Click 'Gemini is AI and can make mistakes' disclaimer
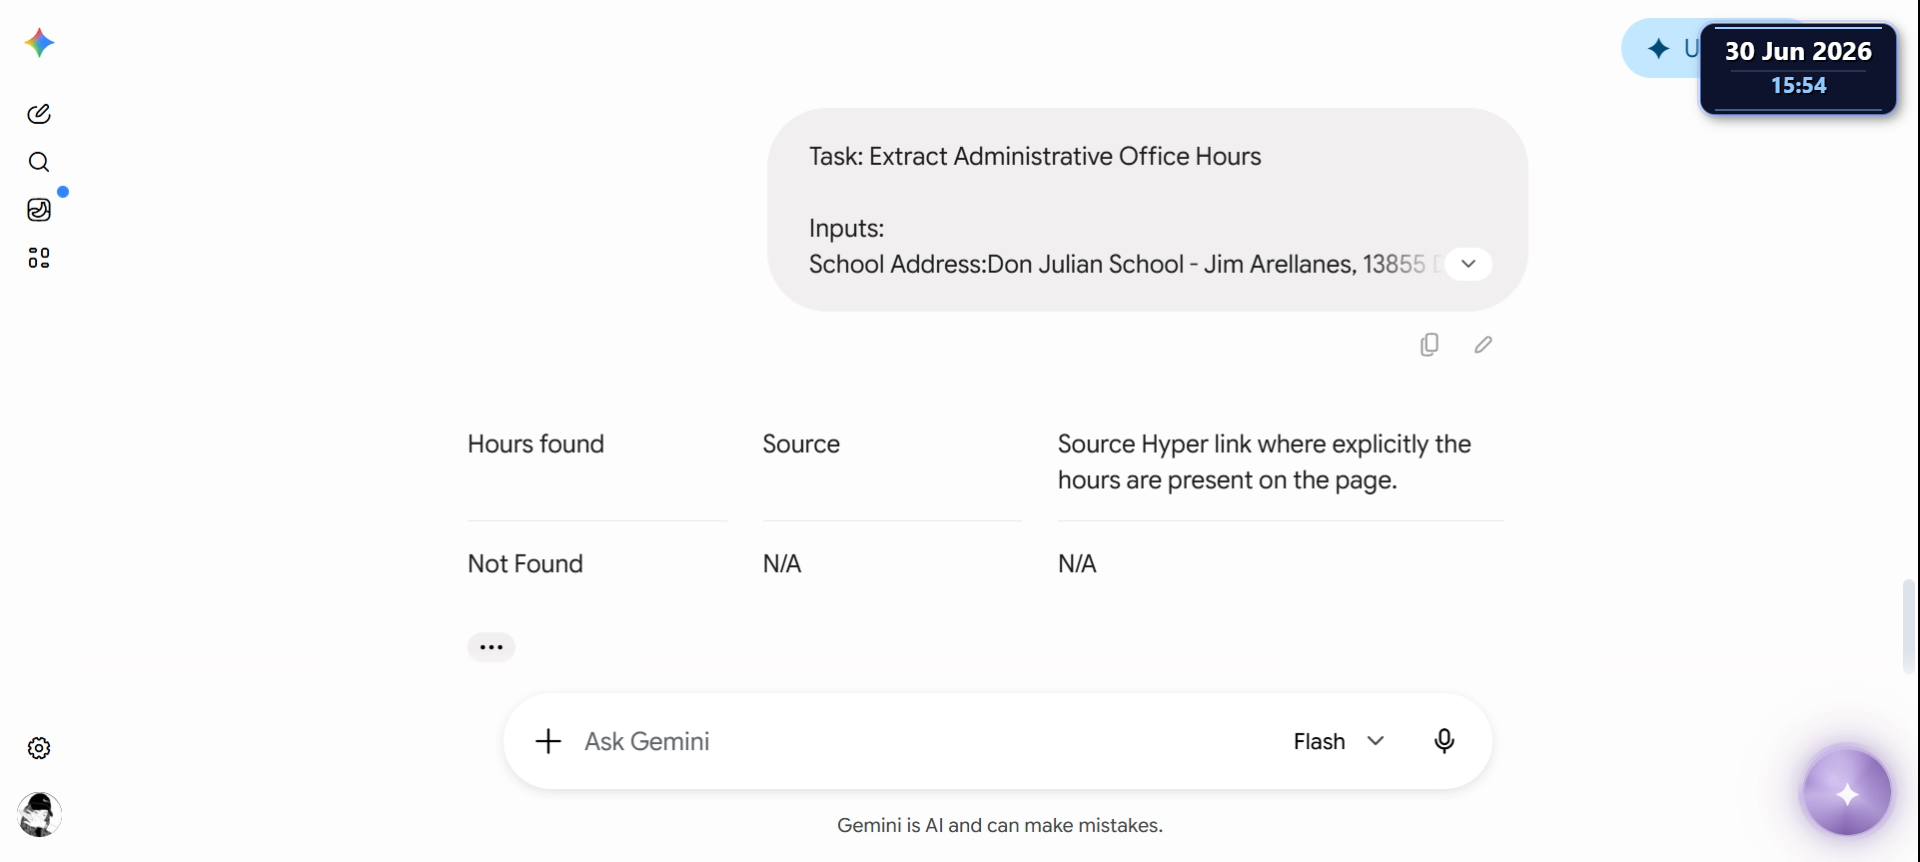Screen dimensions: 1920x862 [1000, 826]
